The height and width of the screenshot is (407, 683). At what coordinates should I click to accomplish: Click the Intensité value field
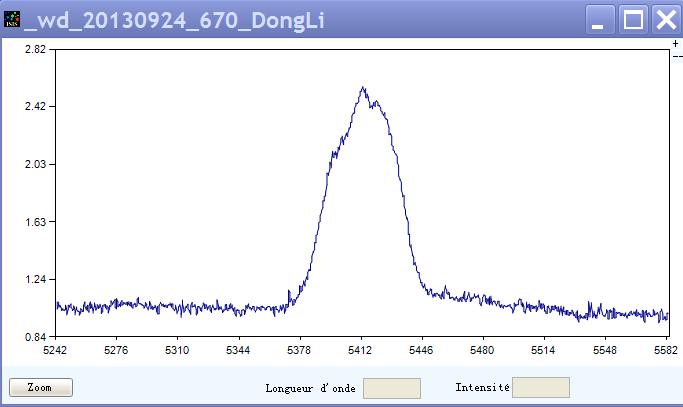[540, 388]
